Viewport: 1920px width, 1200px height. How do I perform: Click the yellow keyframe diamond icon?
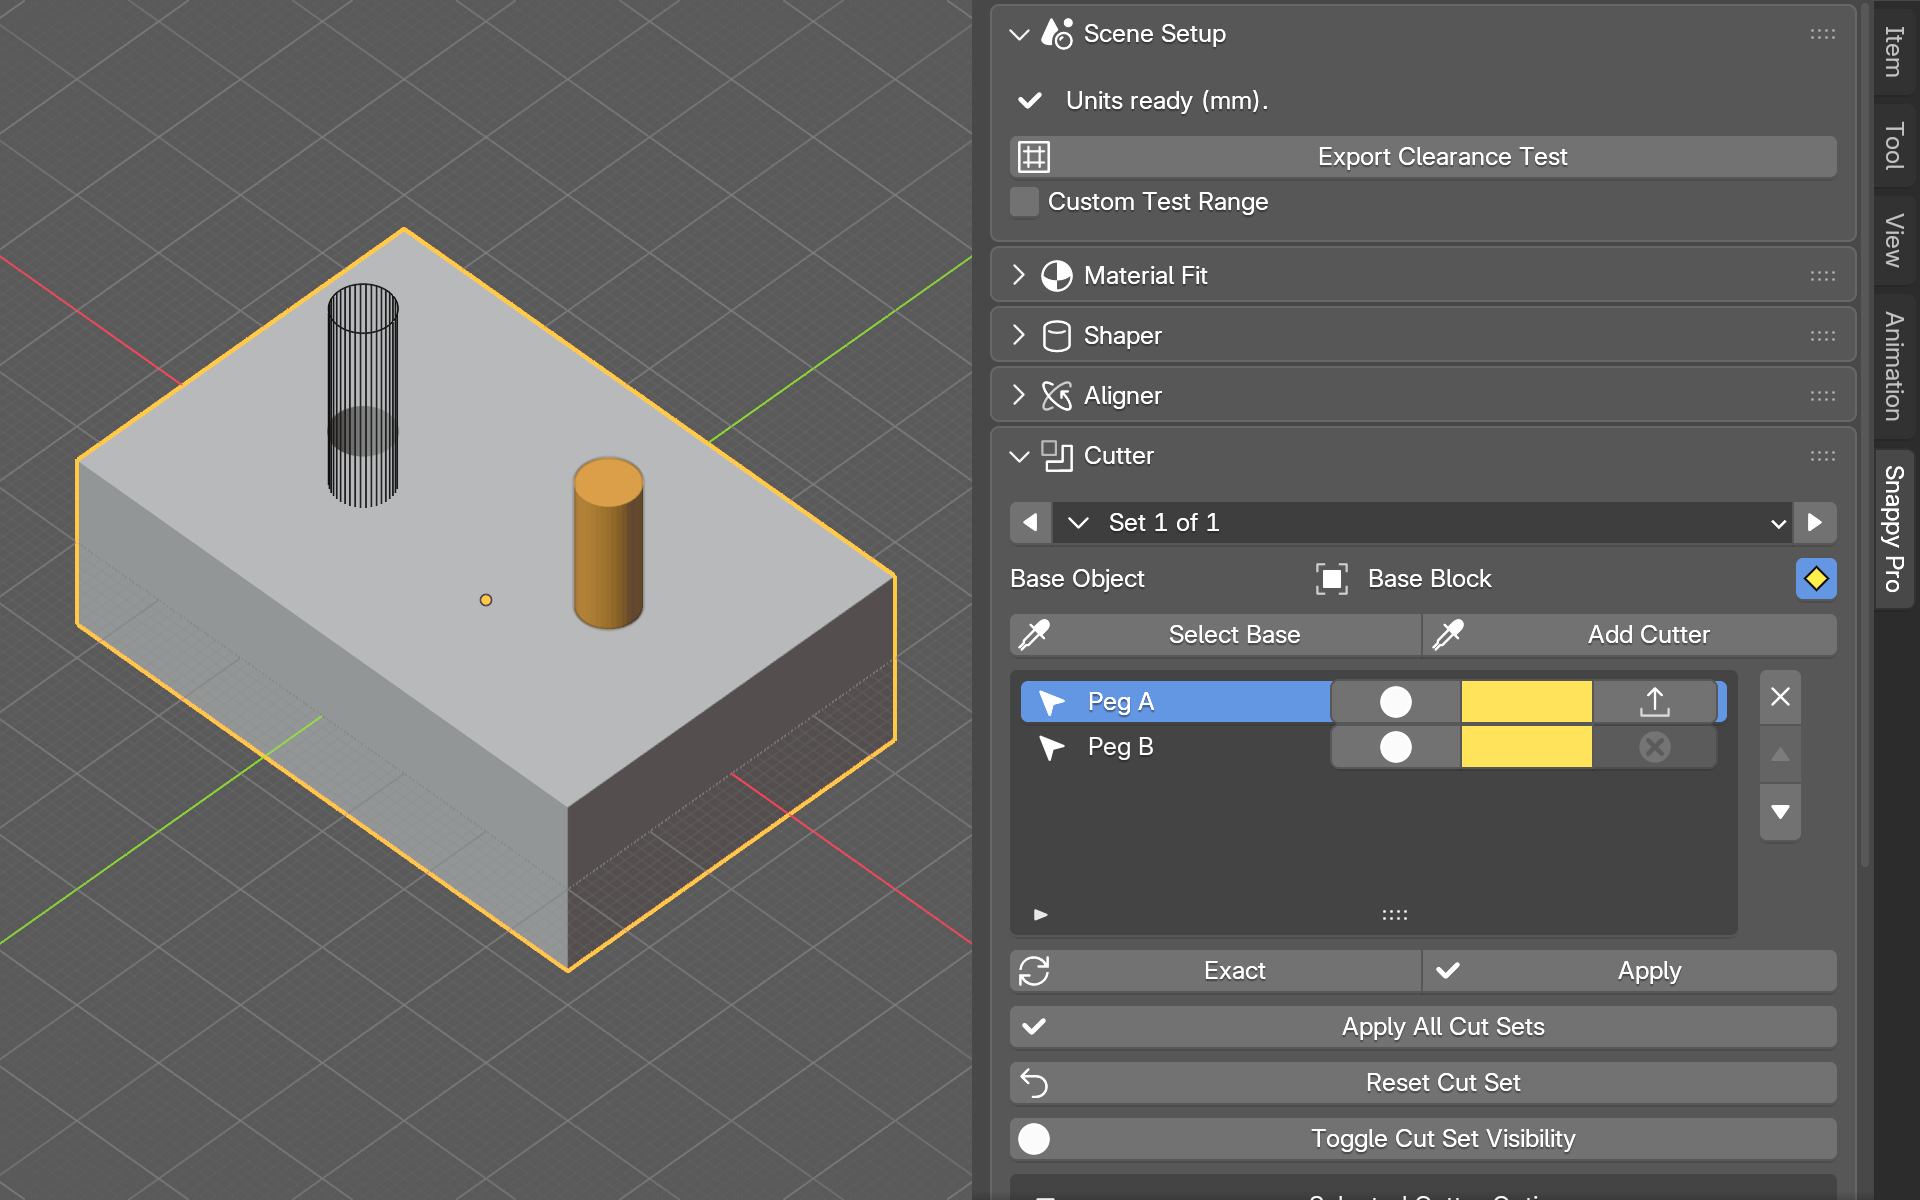[x=1815, y=579]
